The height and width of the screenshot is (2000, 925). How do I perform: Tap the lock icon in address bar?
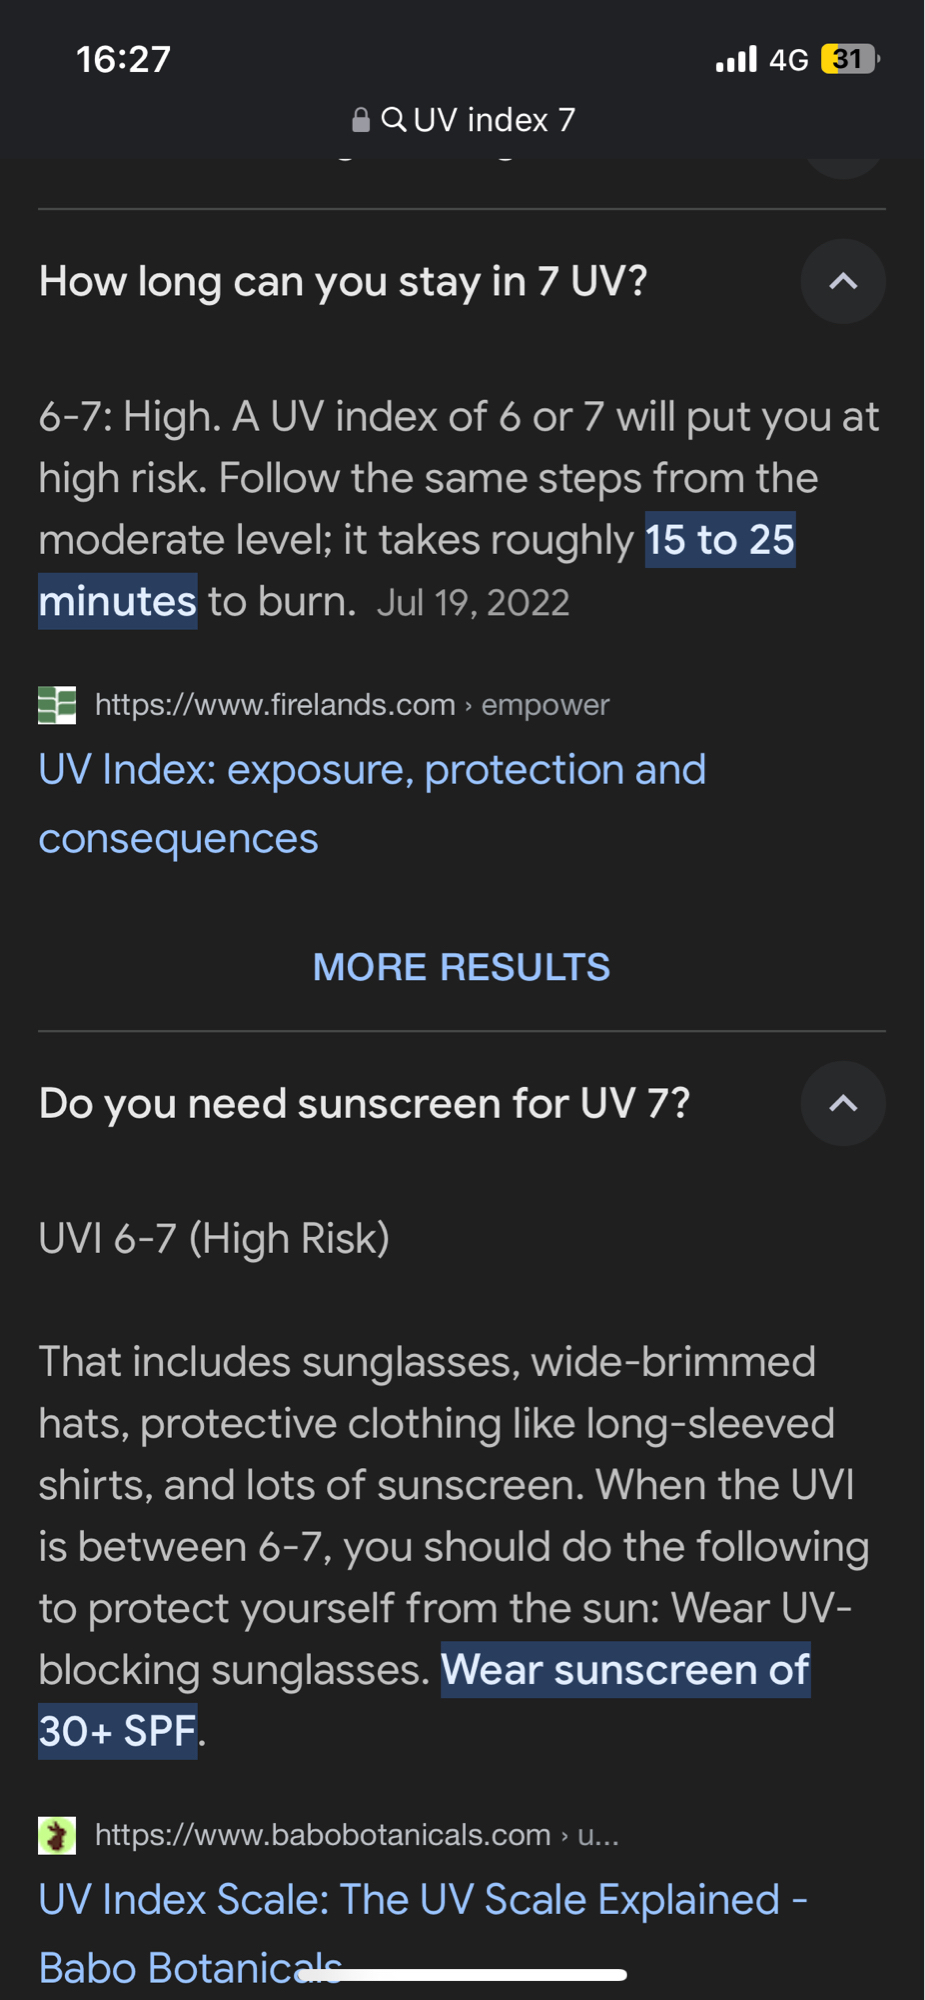pyautogui.click(x=361, y=121)
